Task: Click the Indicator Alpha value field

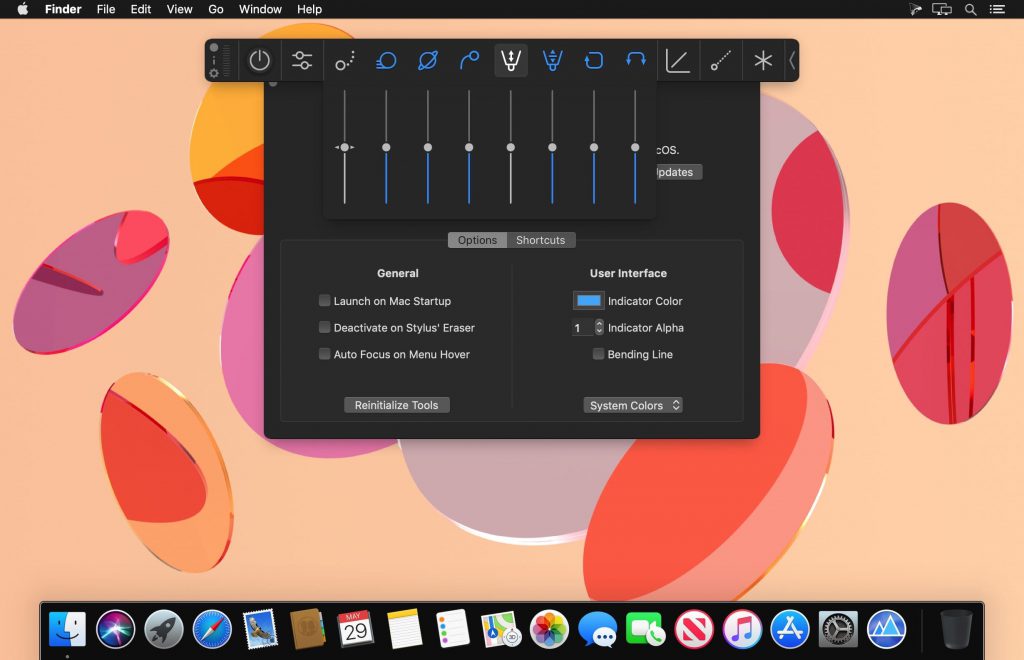Action: (581, 328)
